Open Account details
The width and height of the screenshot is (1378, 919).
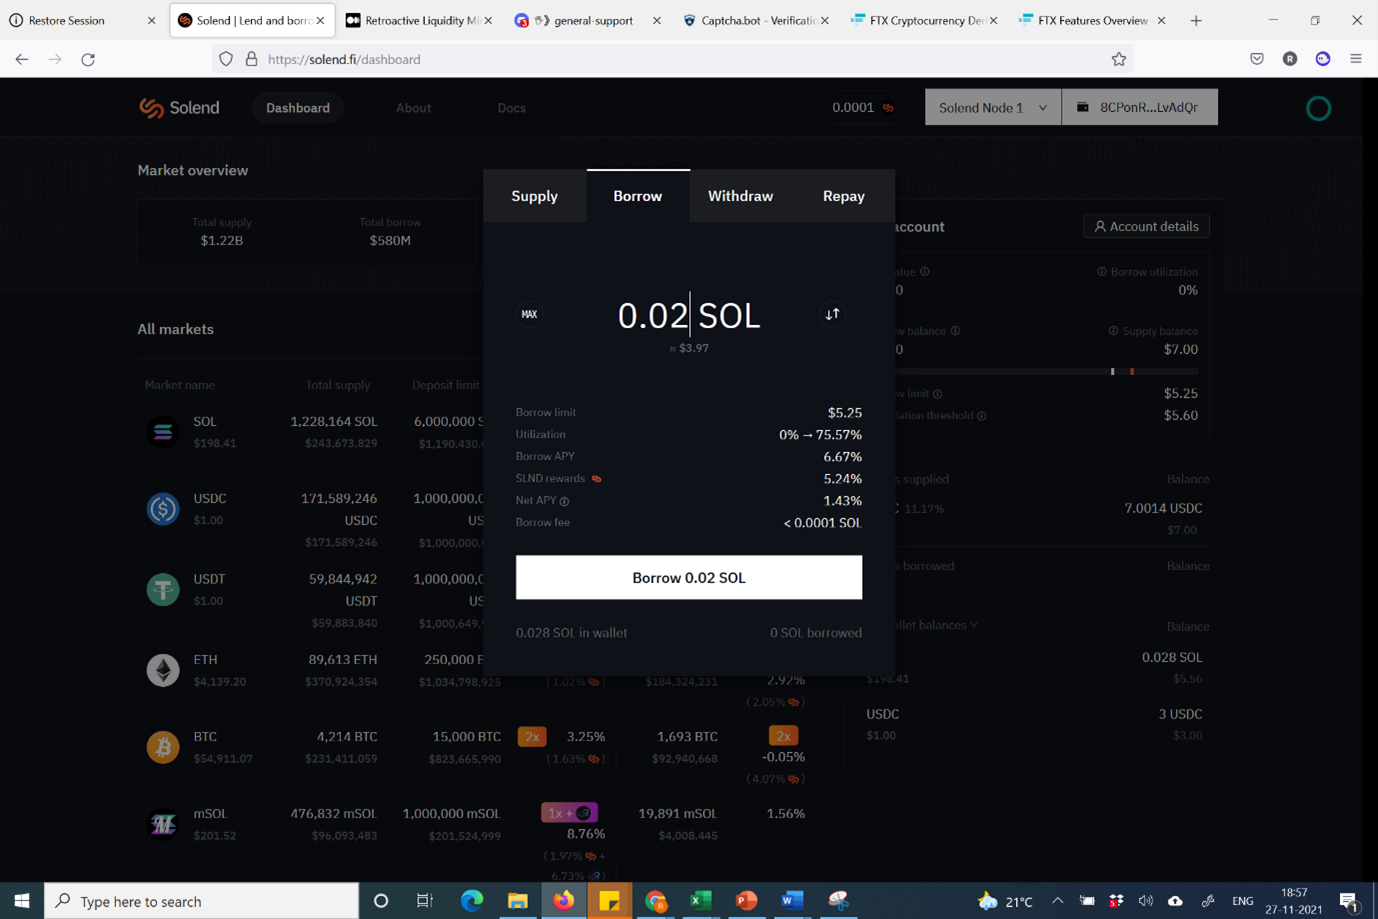pos(1147,226)
